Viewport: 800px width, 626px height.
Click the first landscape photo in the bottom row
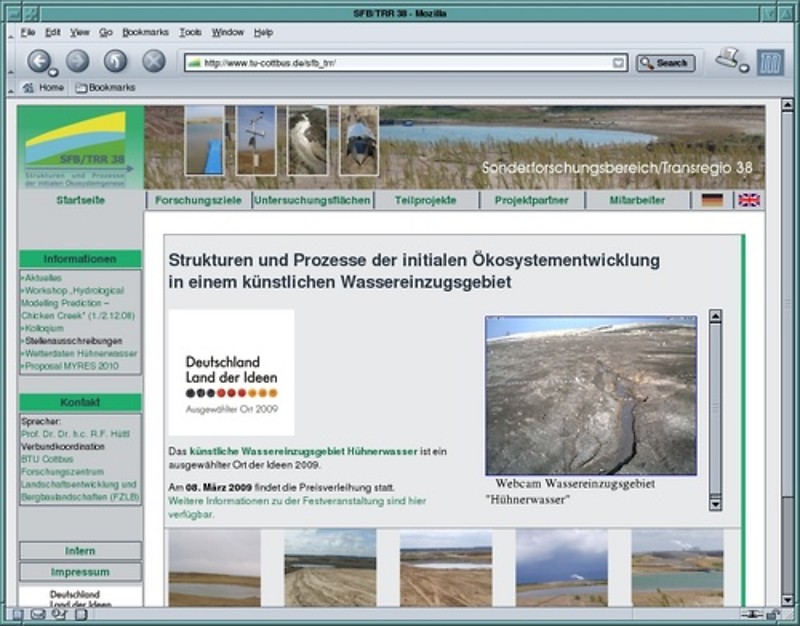(x=214, y=568)
